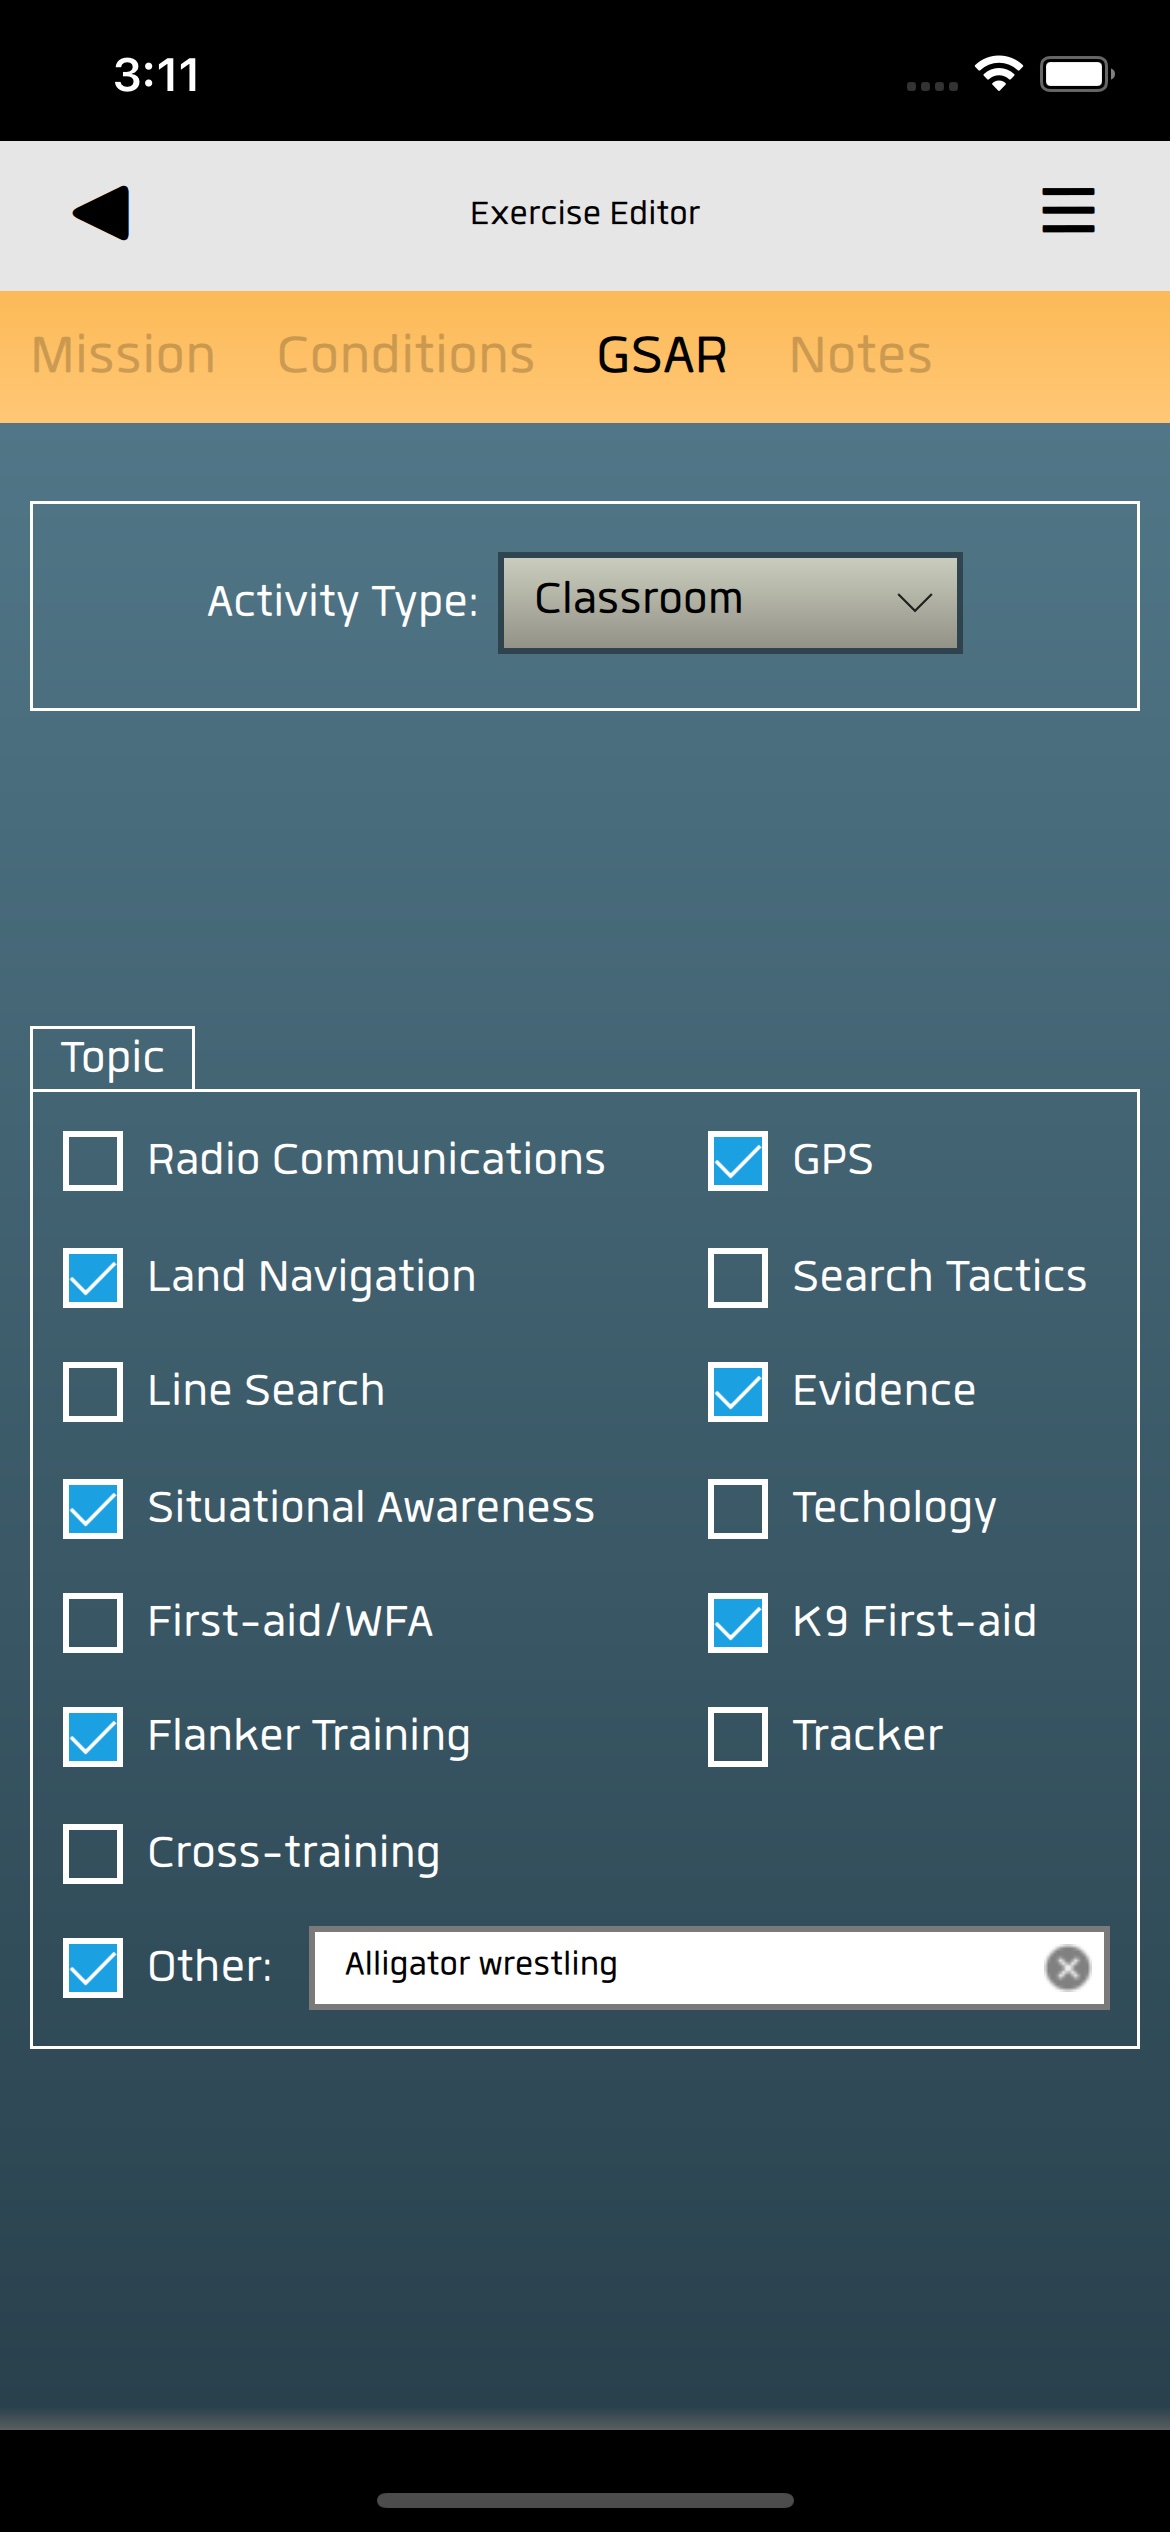
Task: Tap the back arrow icon
Action: (102, 213)
